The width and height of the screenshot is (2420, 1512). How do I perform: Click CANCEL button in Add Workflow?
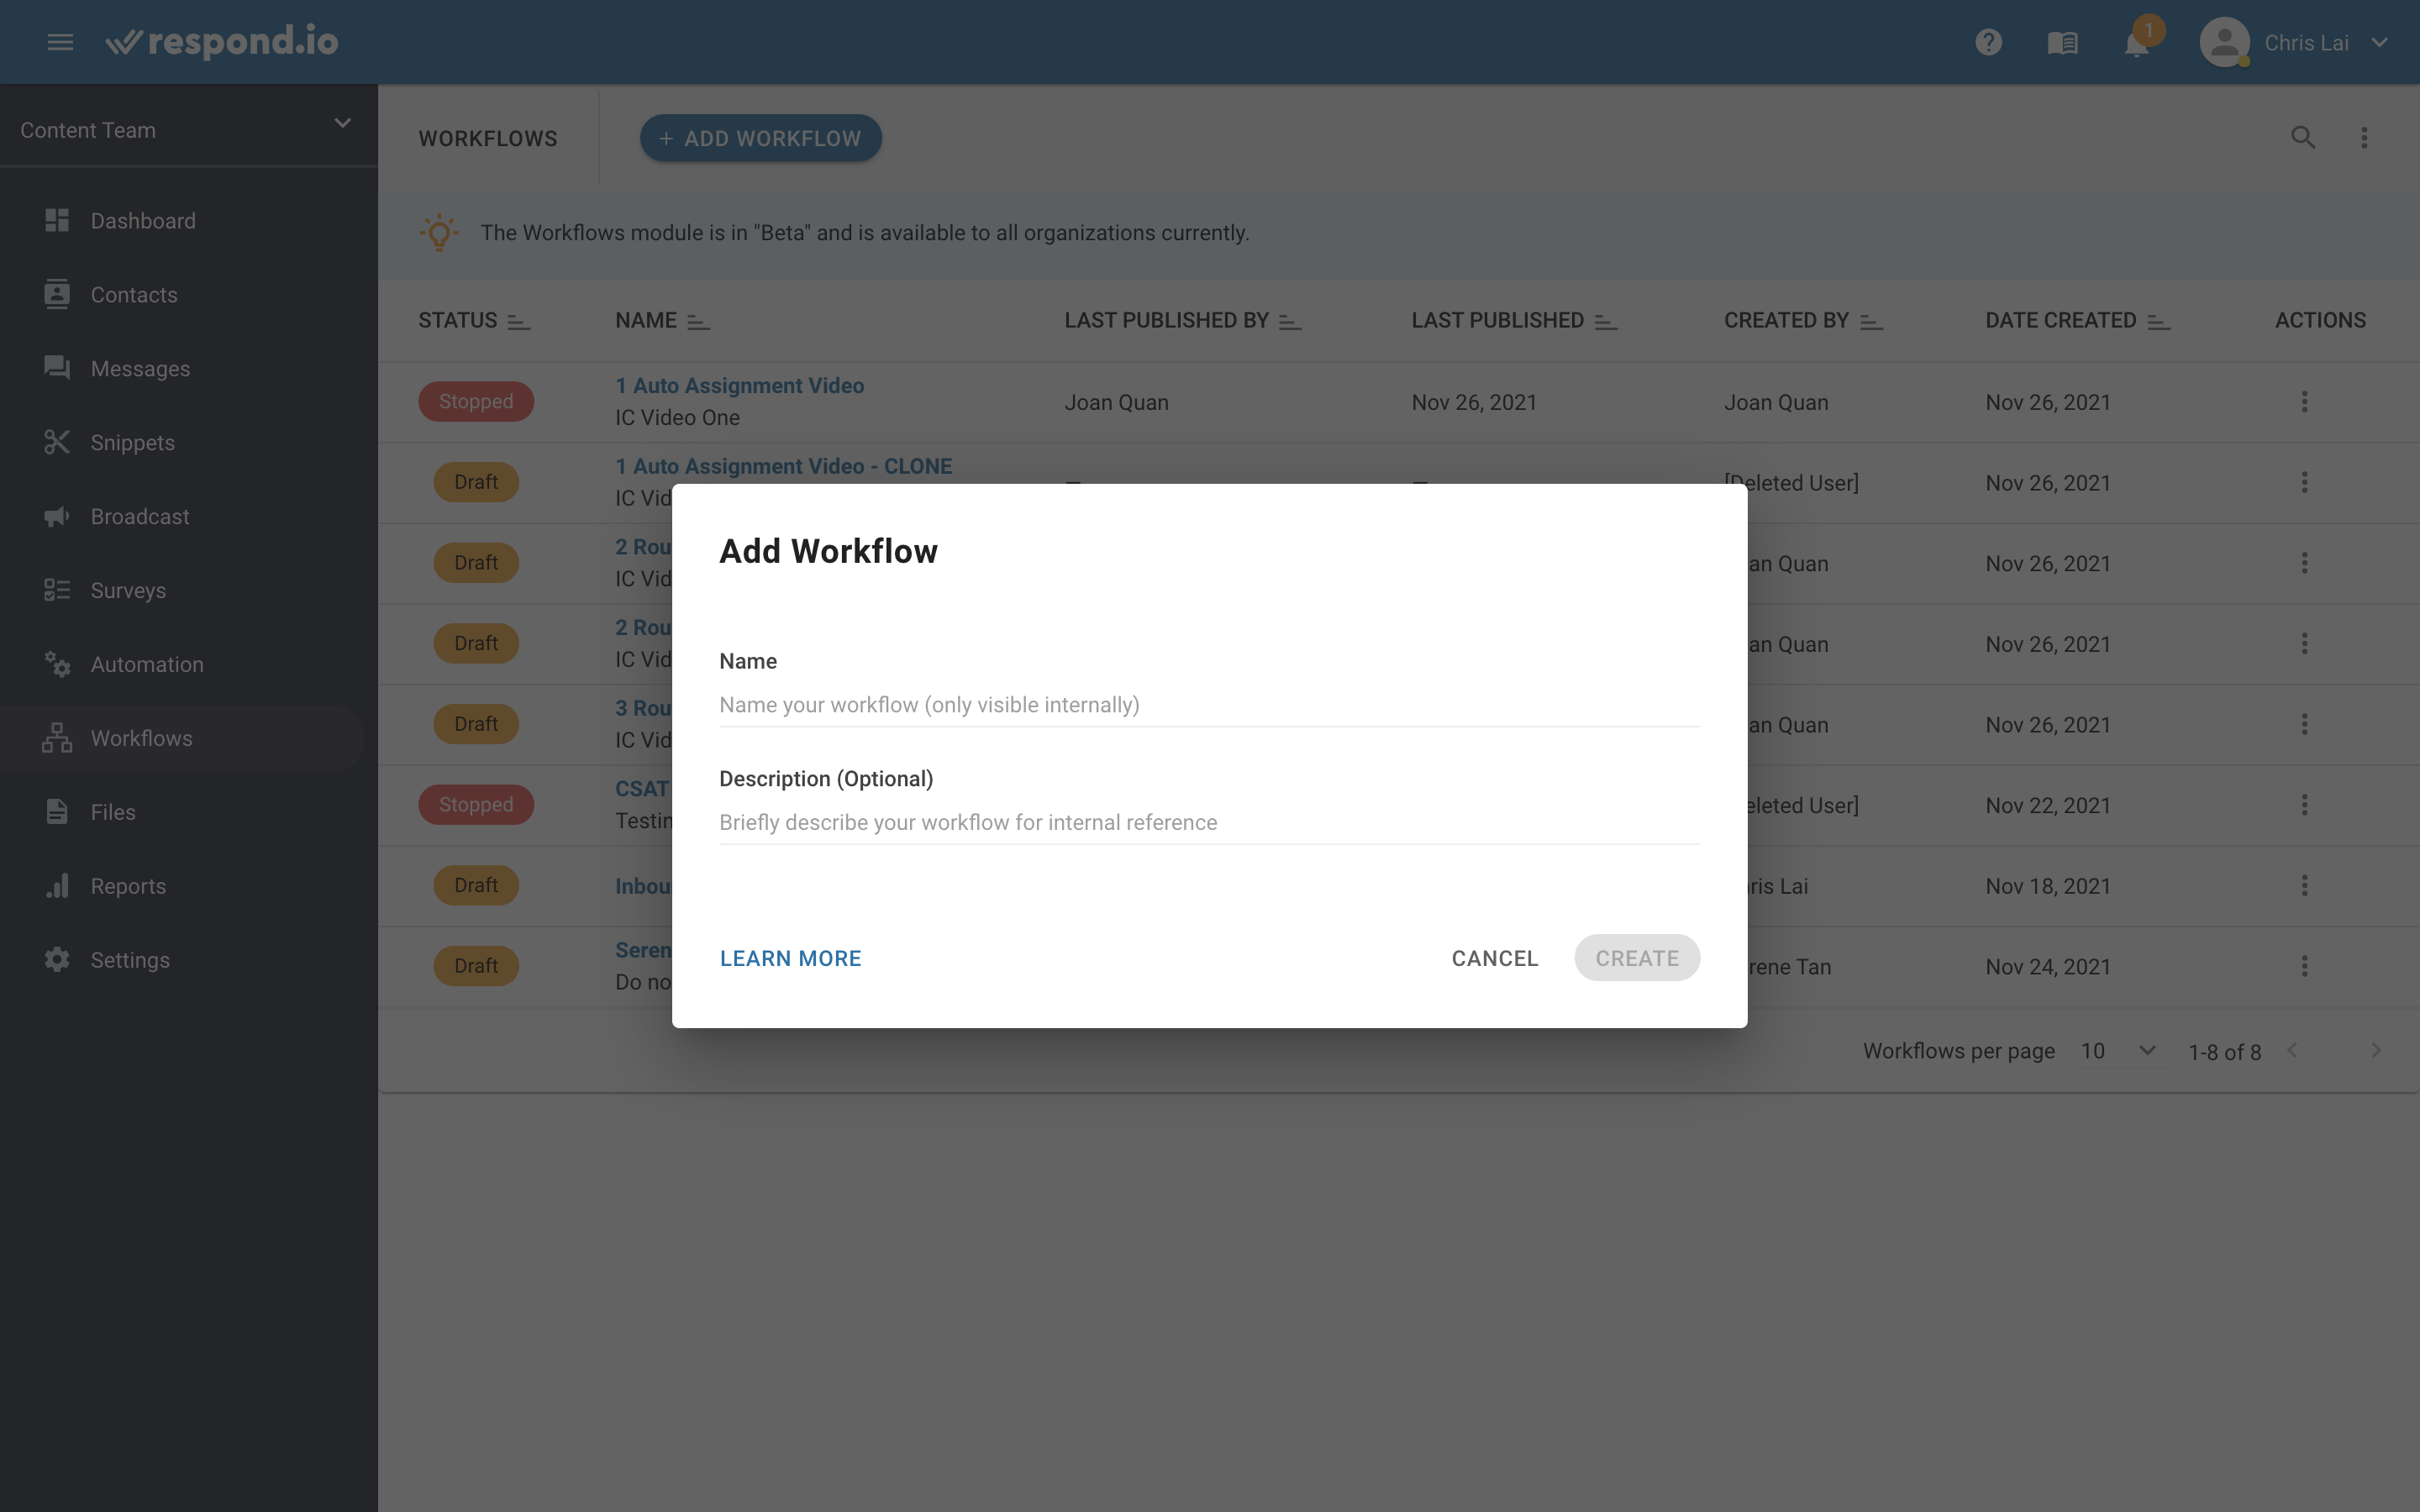[1495, 956]
